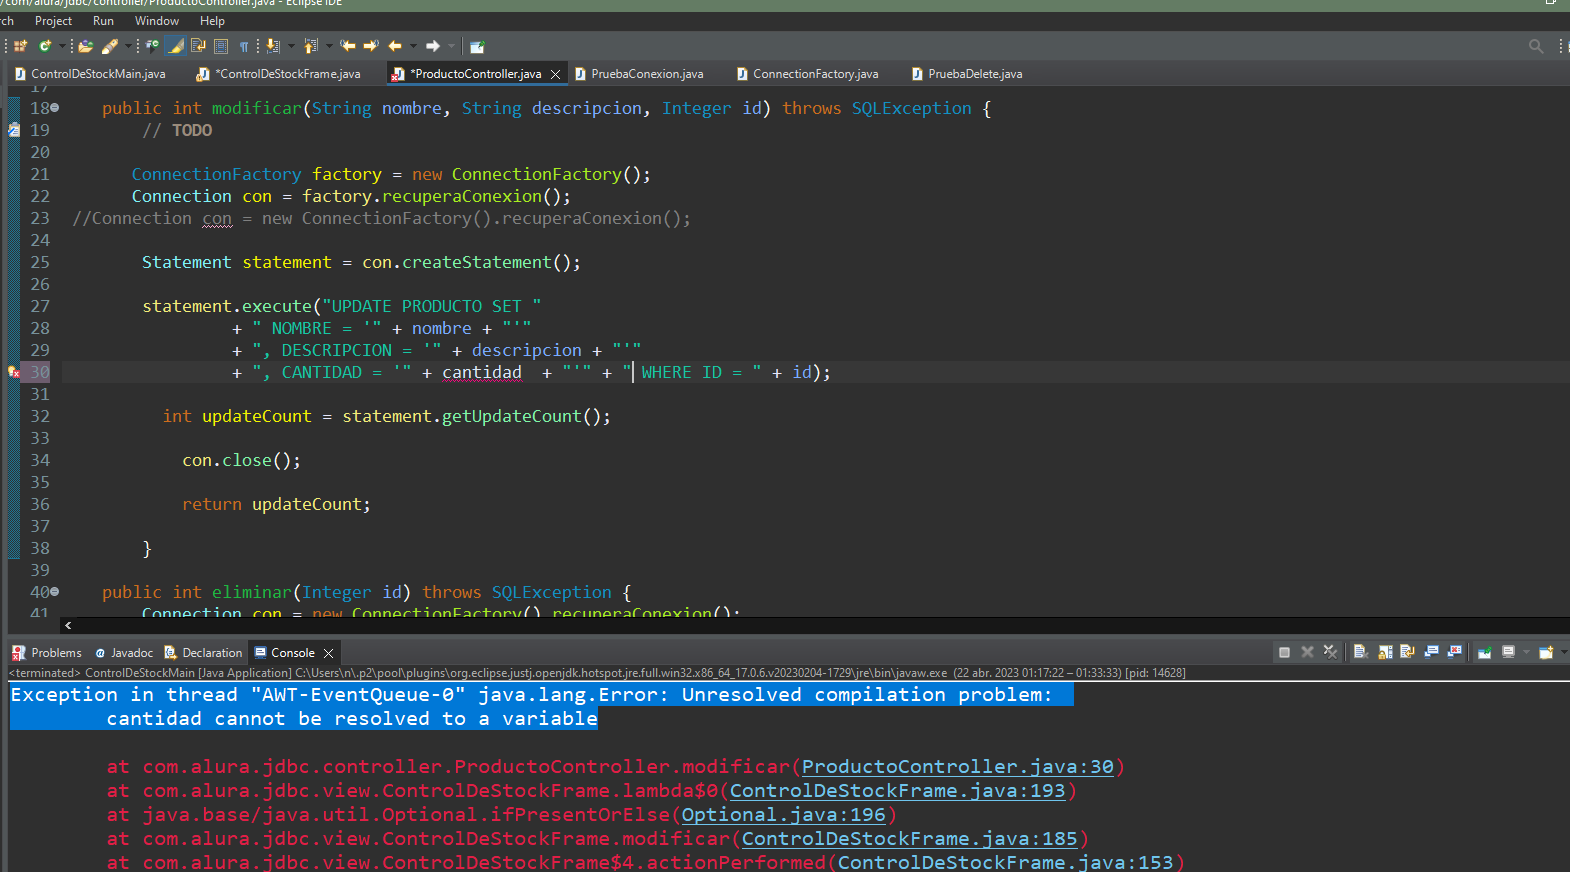
Task: Click Display Selected Console monitor icon
Action: tap(1508, 652)
